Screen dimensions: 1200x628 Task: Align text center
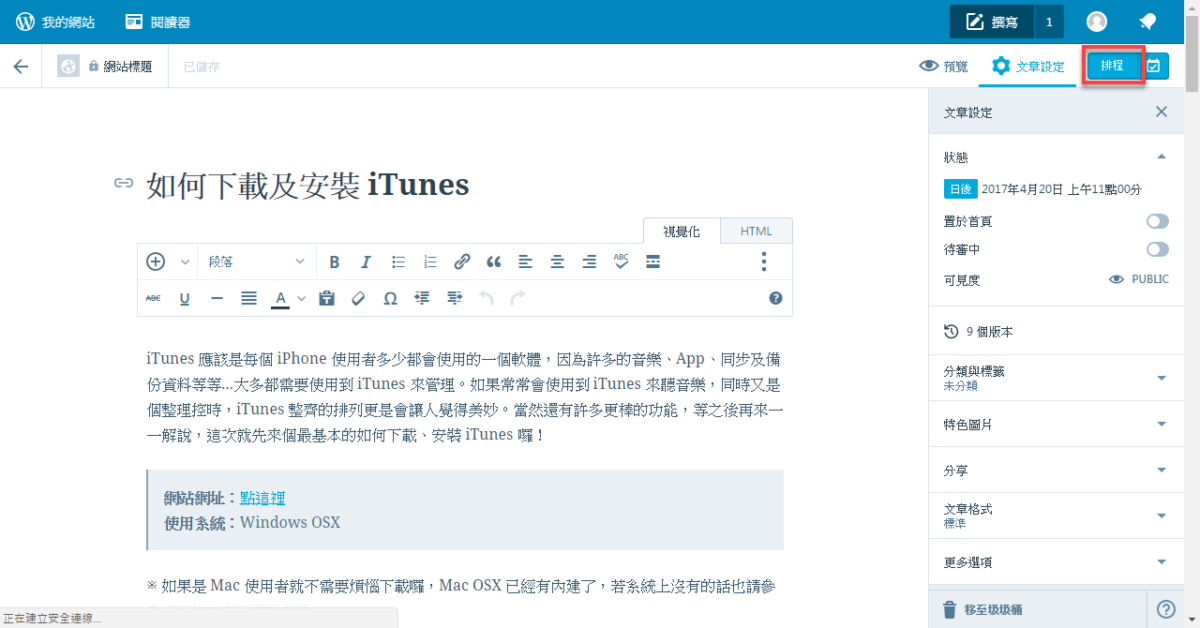tap(557, 262)
